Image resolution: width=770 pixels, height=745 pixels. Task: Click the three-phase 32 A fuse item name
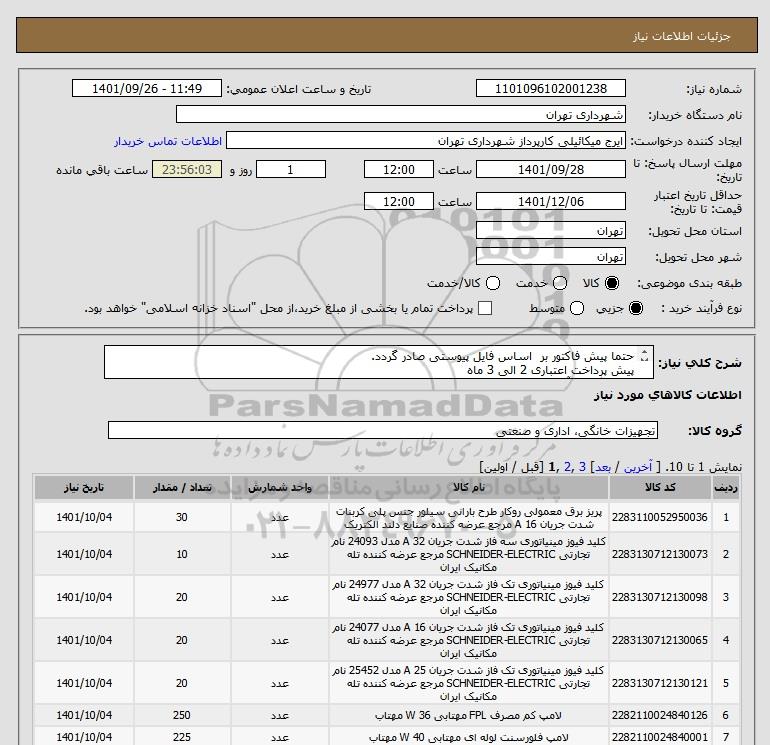tap(468, 554)
